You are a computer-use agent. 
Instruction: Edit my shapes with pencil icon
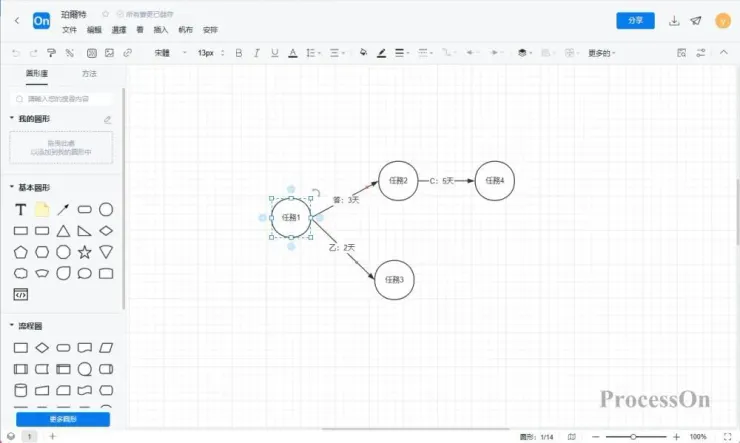(x=108, y=120)
